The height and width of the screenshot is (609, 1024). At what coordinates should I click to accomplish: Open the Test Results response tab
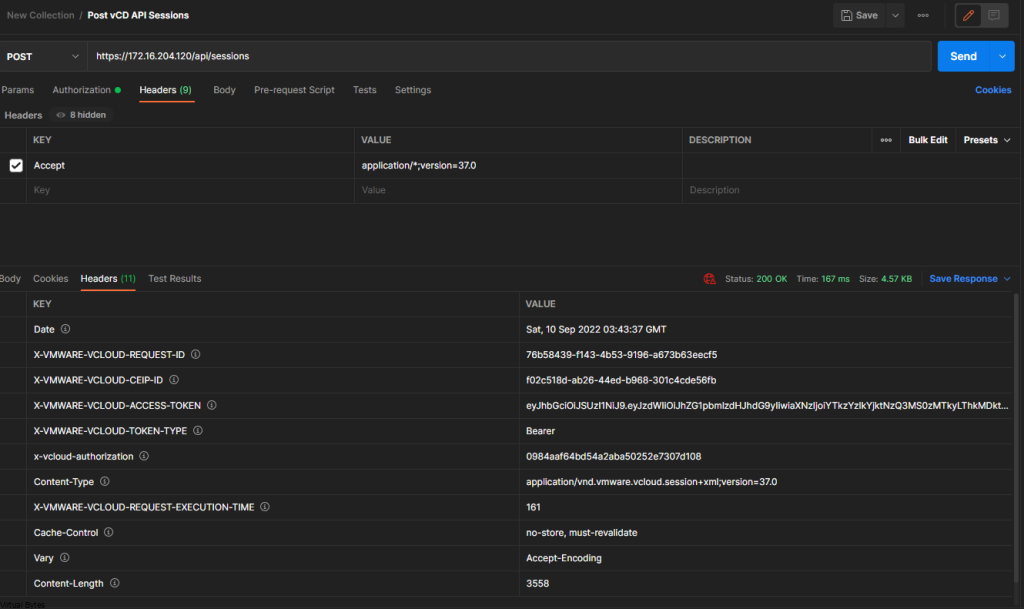[174, 279]
